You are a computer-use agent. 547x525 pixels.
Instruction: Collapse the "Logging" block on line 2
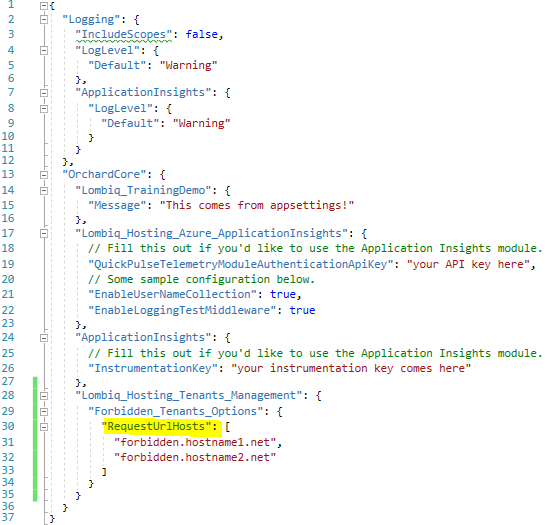pyautogui.click(x=44, y=19)
